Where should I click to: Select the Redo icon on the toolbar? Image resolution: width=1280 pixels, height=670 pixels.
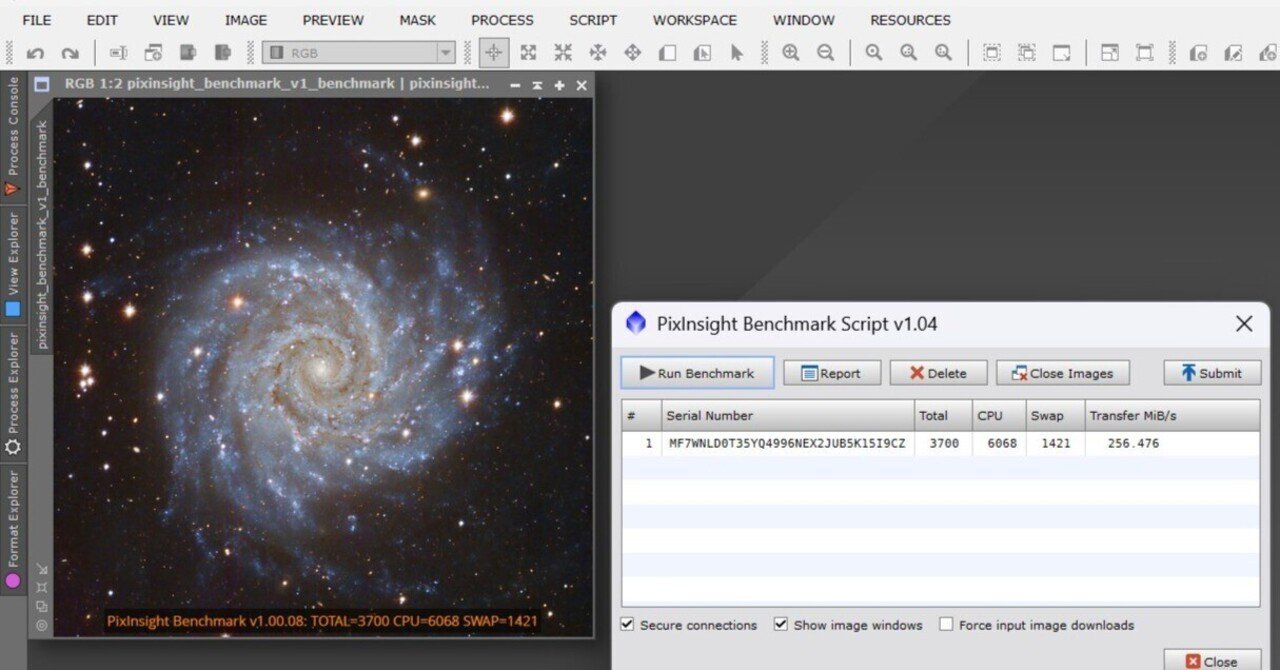68,52
